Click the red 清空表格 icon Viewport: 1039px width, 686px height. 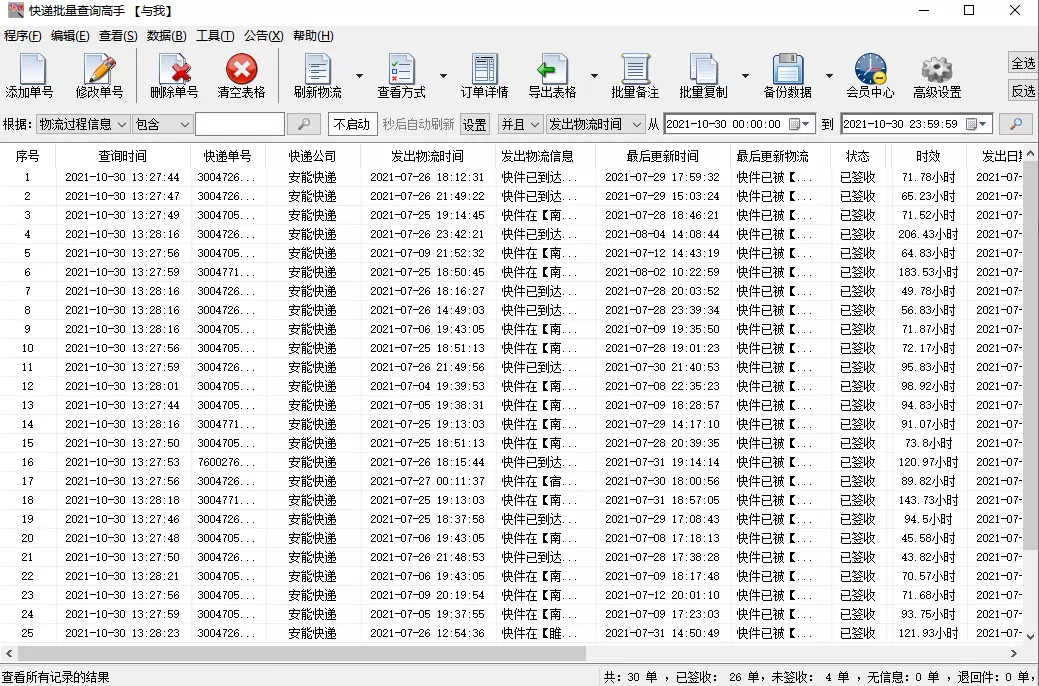tap(241, 69)
